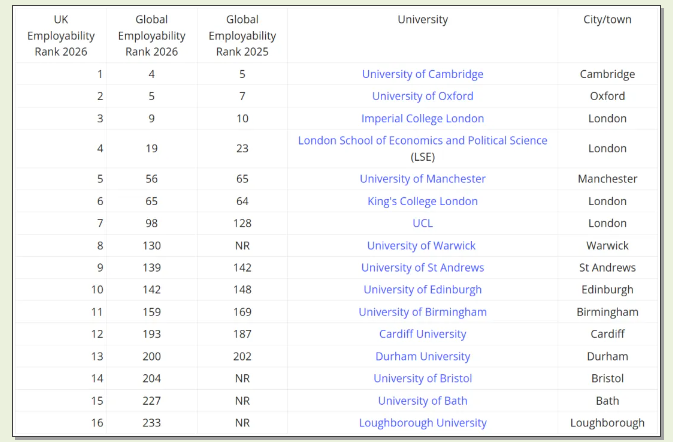The image size is (673, 442).
Task: Click the UCL link
Action: click(422, 224)
